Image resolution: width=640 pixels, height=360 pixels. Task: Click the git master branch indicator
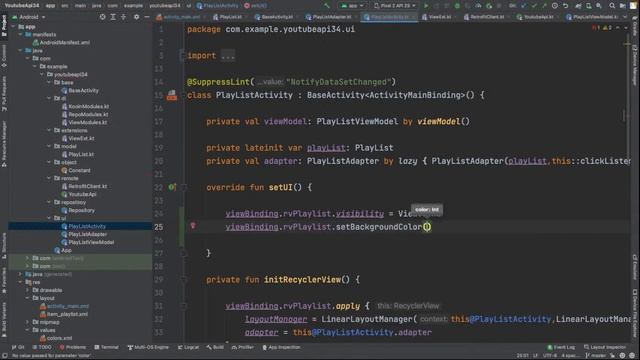click(x=596, y=356)
